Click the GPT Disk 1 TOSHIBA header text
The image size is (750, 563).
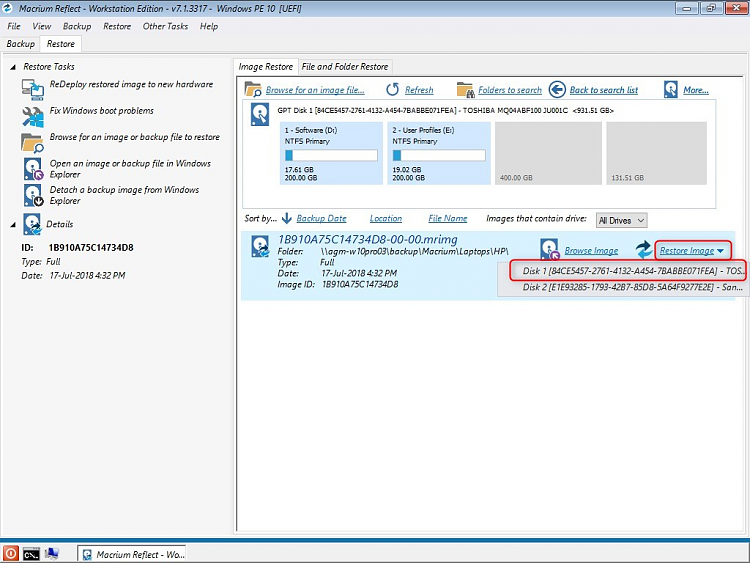click(445, 110)
